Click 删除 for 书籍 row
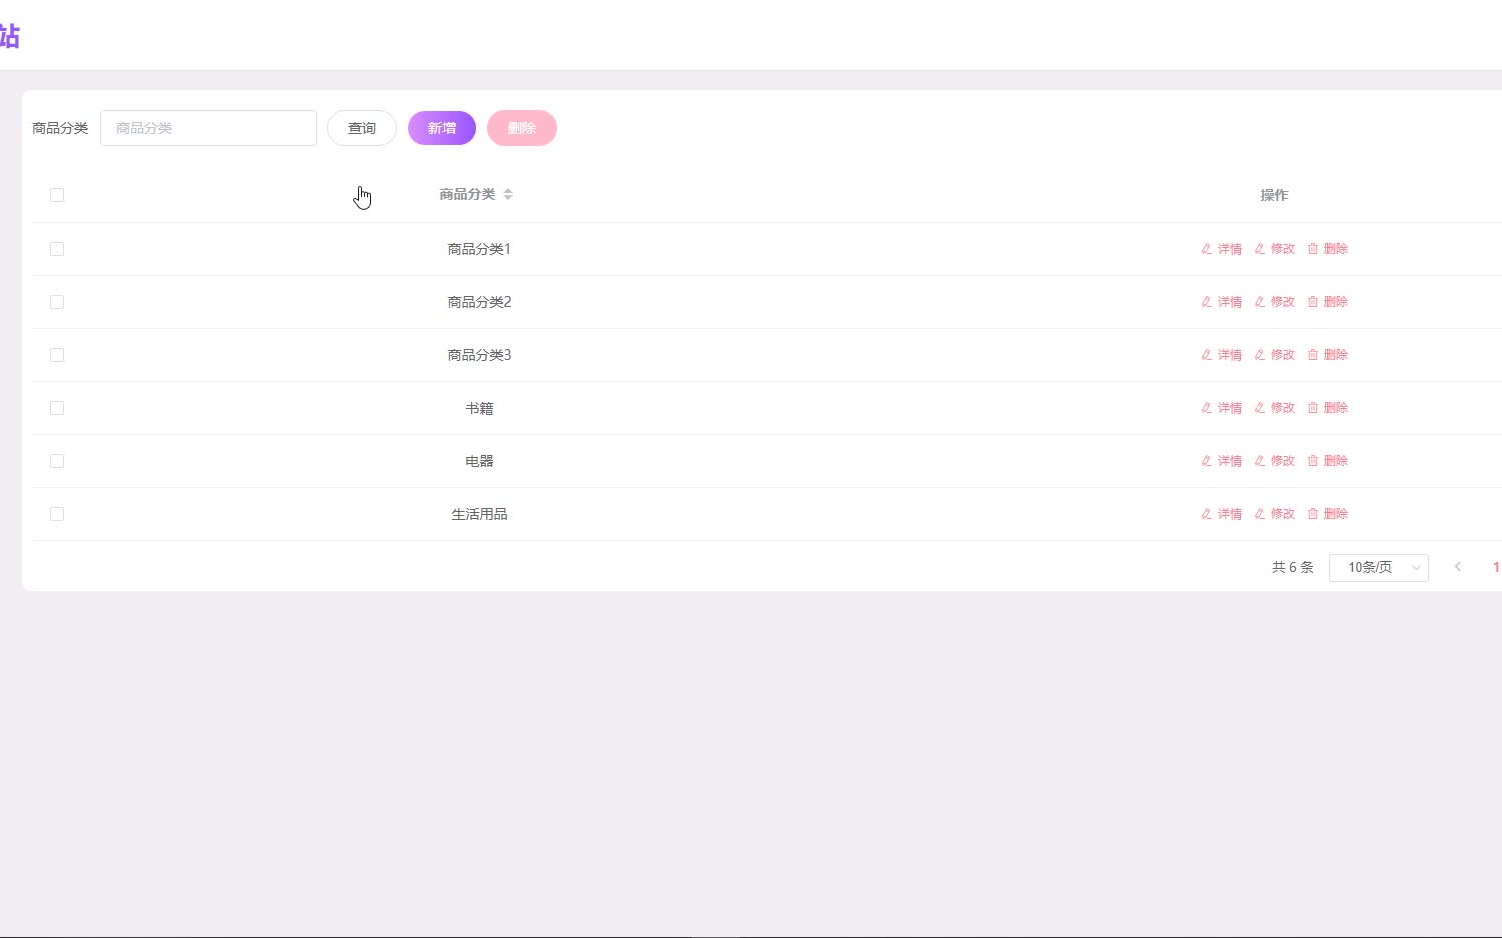The width and height of the screenshot is (1502, 938). pyautogui.click(x=1328, y=408)
